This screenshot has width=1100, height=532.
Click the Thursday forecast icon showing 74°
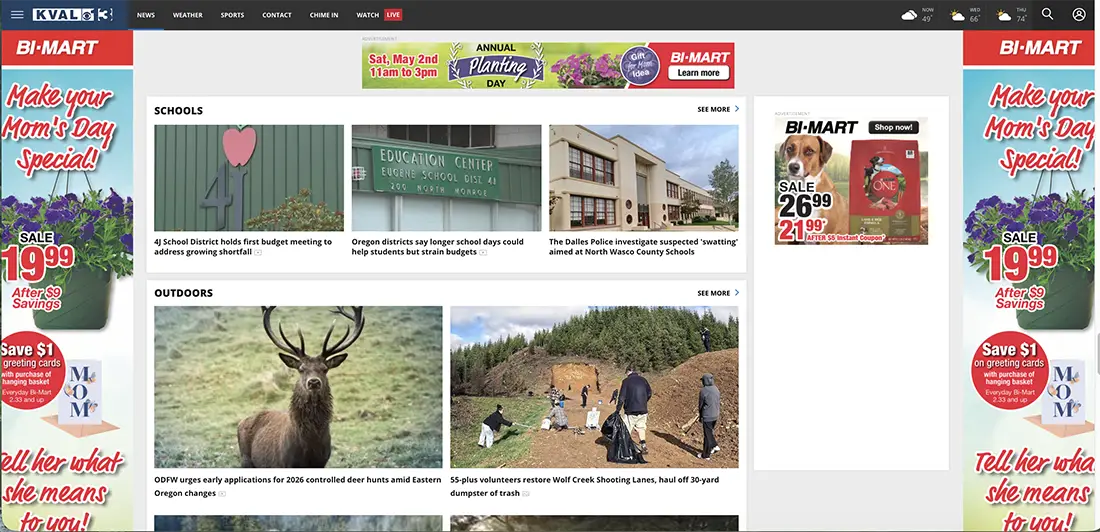pyautogui.click(x=1004, y=15)
